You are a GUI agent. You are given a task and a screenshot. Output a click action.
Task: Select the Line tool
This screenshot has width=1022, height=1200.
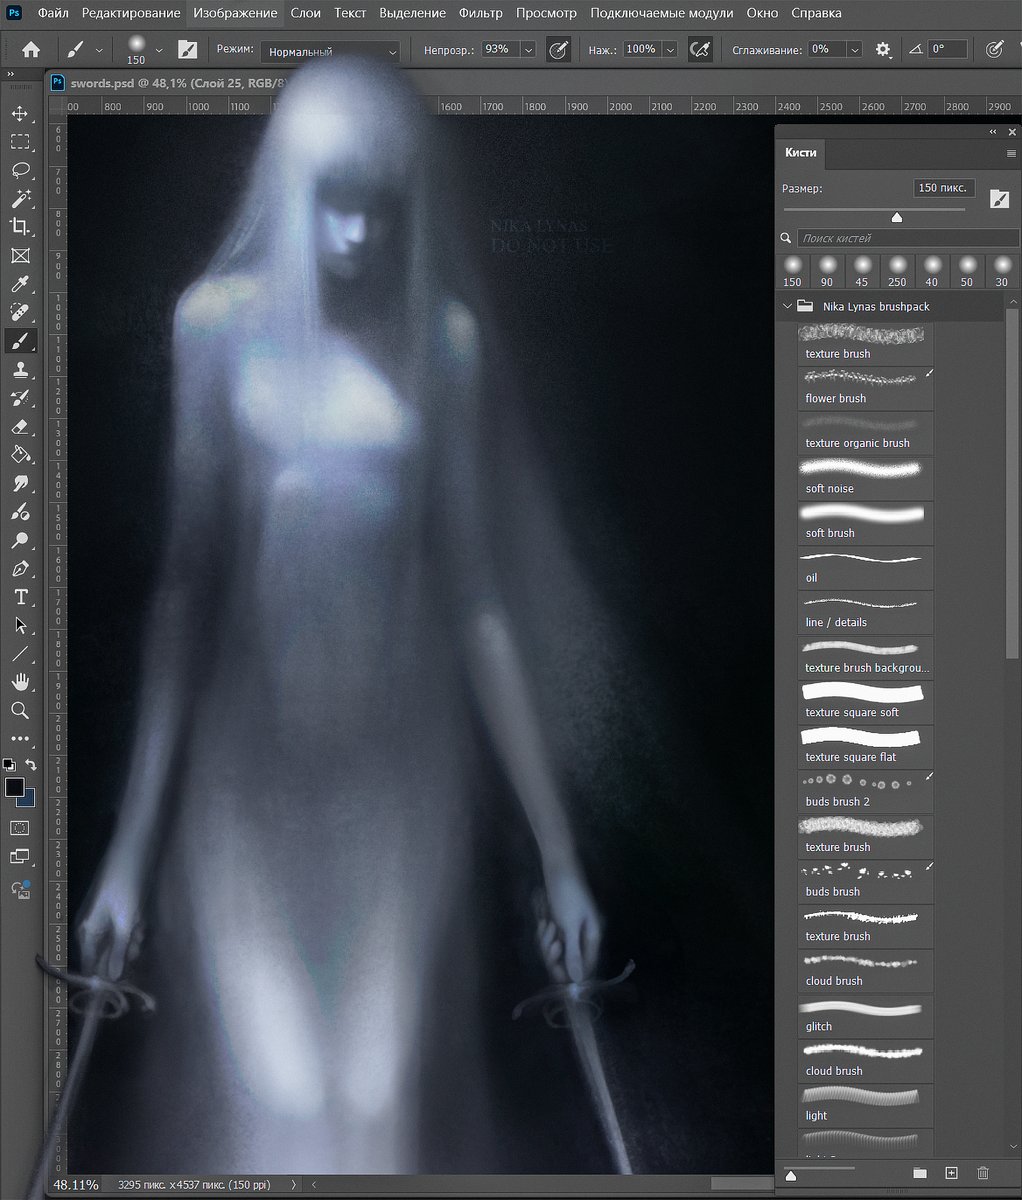20,654
